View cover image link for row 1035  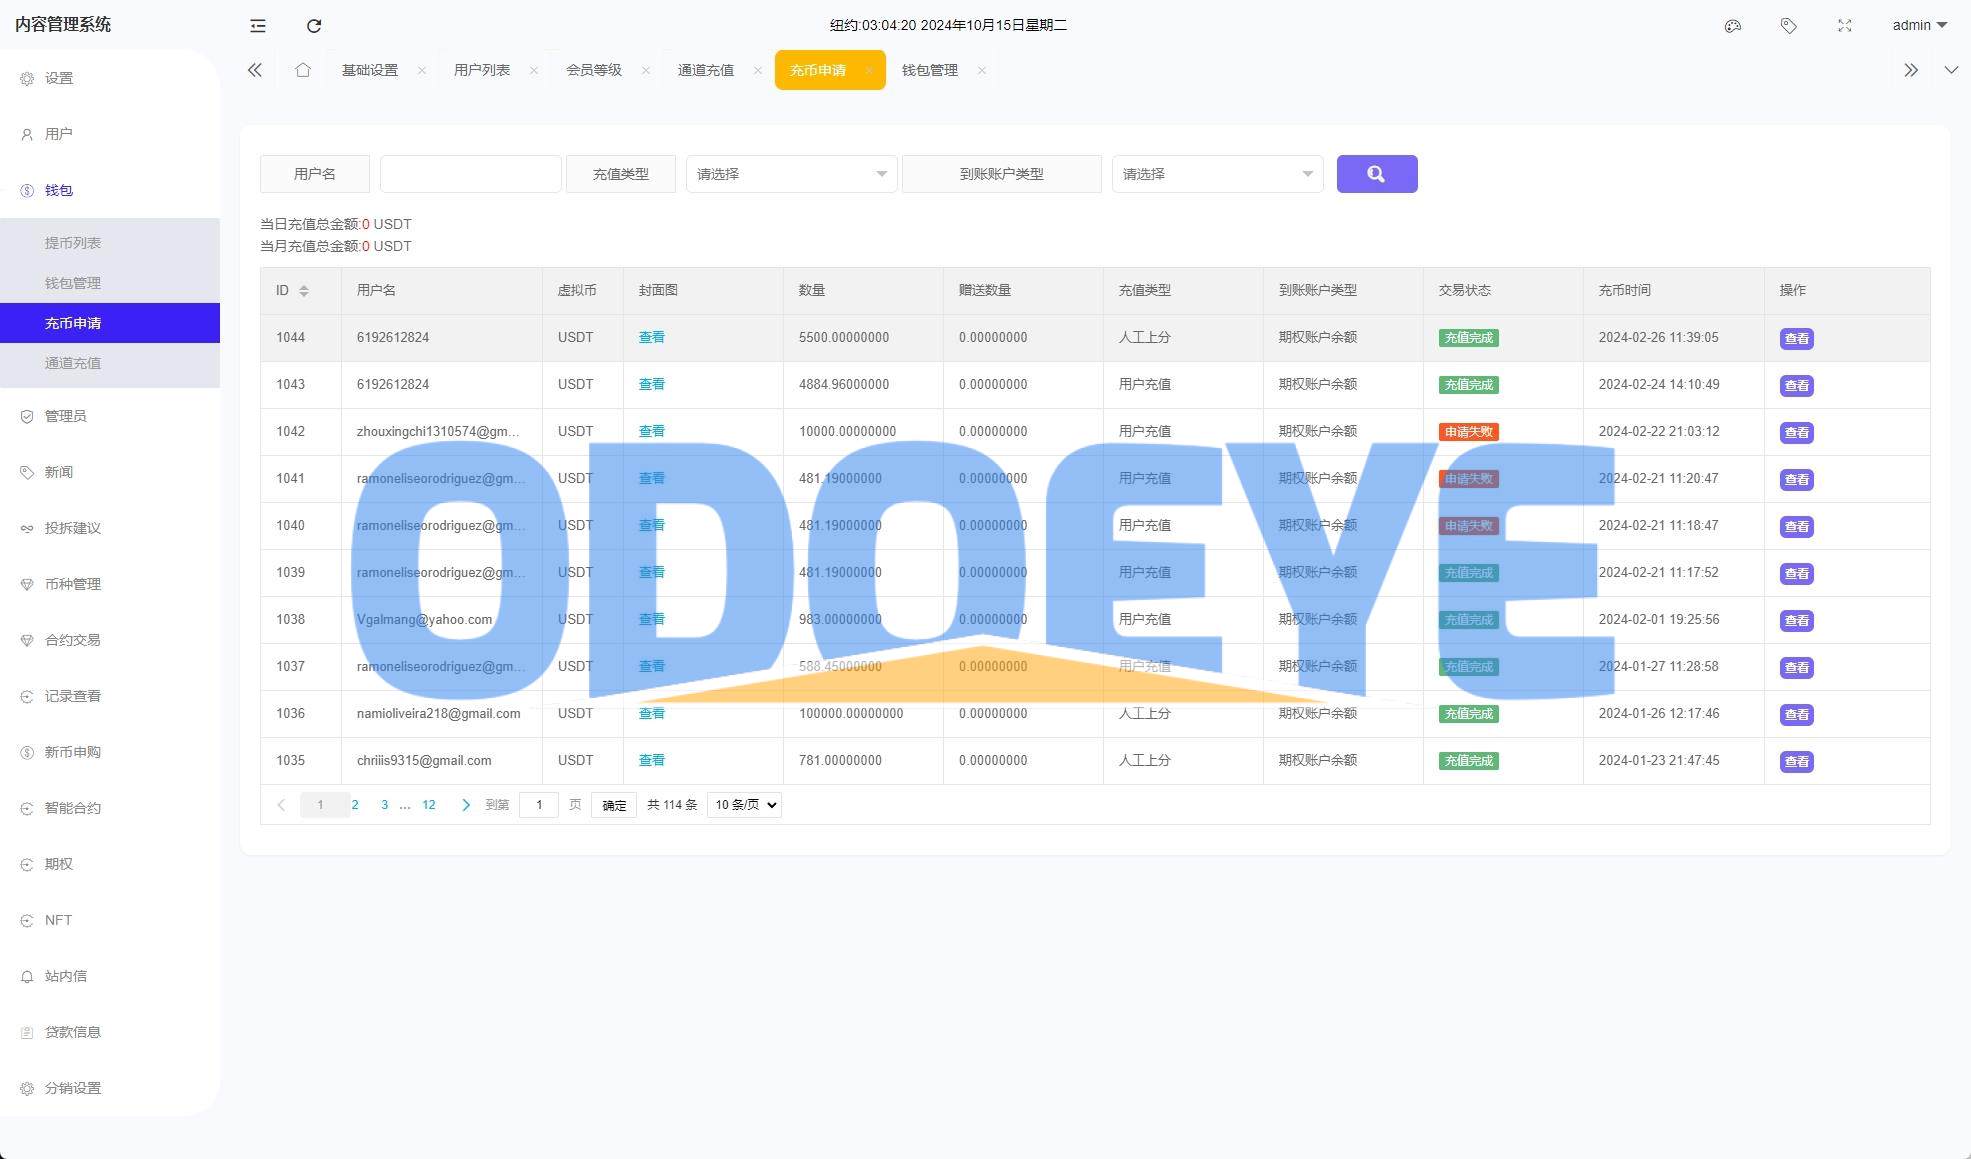click(652, 761)
